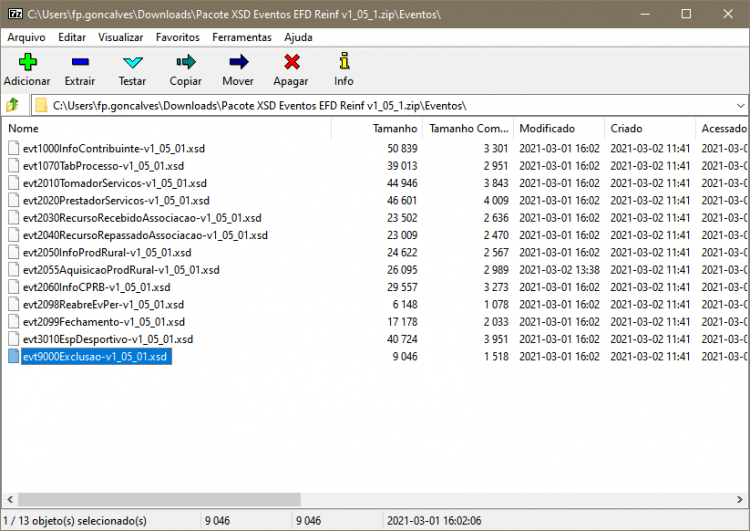
Task: Sort by the Modificado column header
Action: tap(559, 128)
